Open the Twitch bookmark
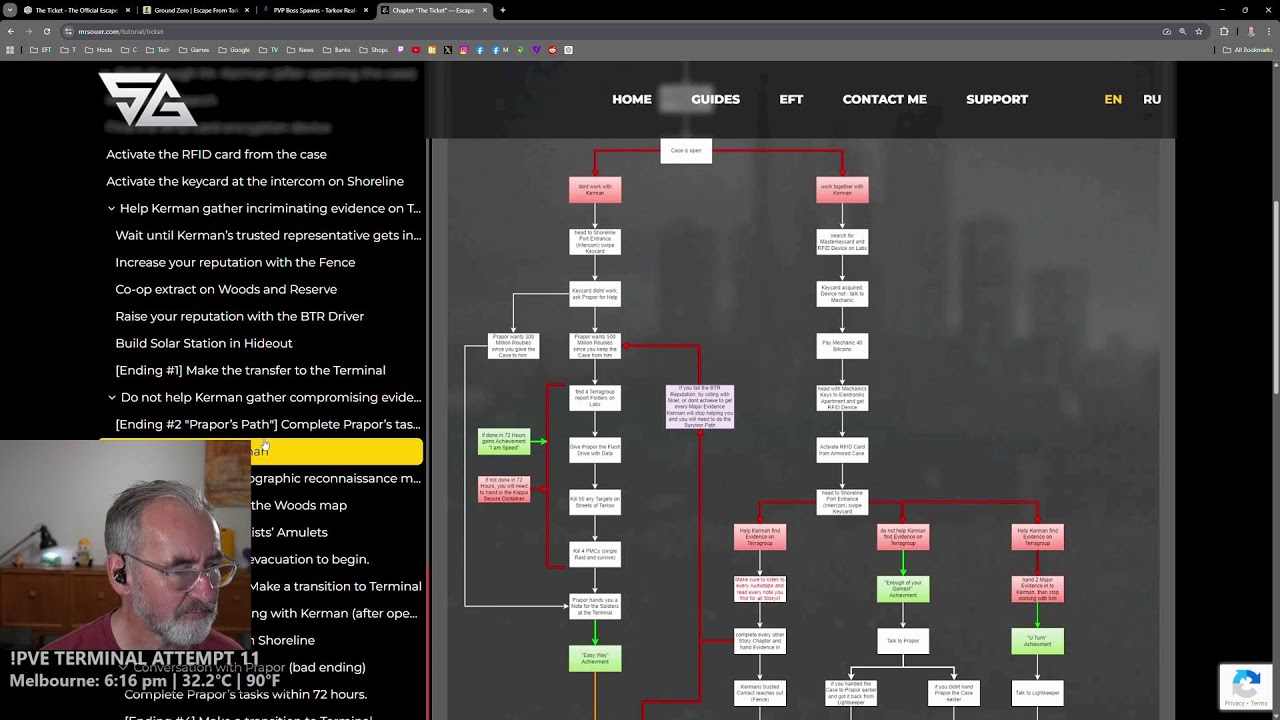 tap(401, 50)
